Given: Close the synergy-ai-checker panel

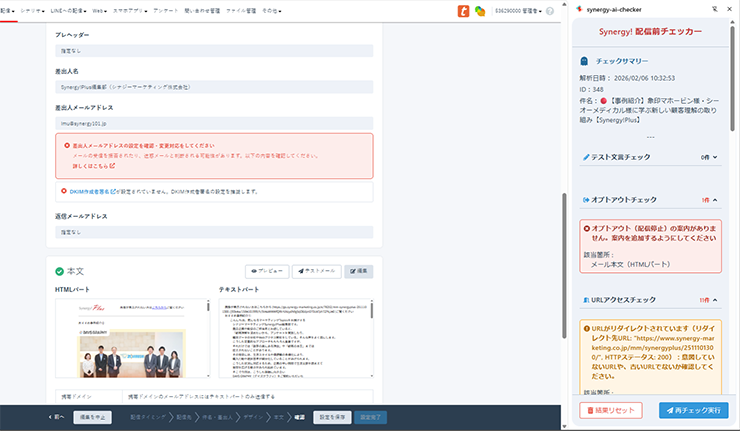Looking at the screenshot, I should [729, 9].
